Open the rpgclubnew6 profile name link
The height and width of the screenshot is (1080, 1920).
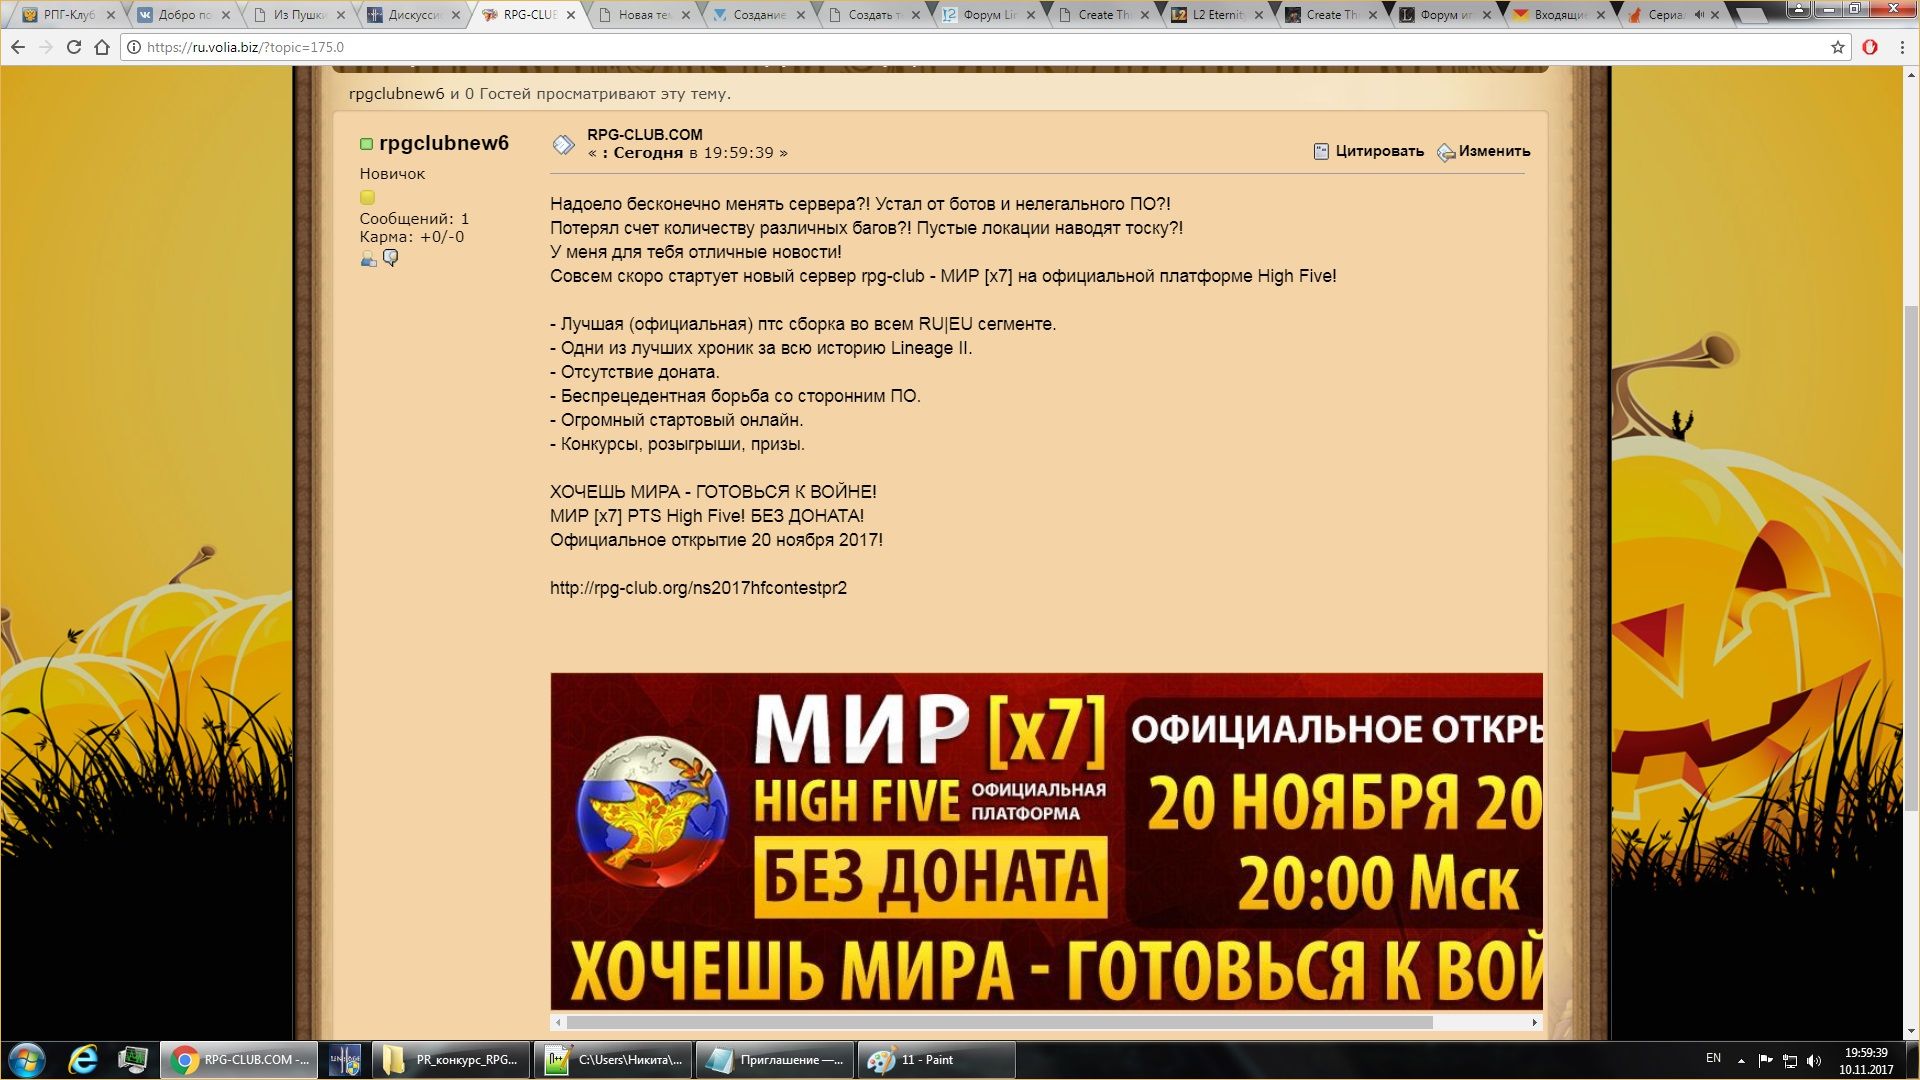(x=444, y=143)
